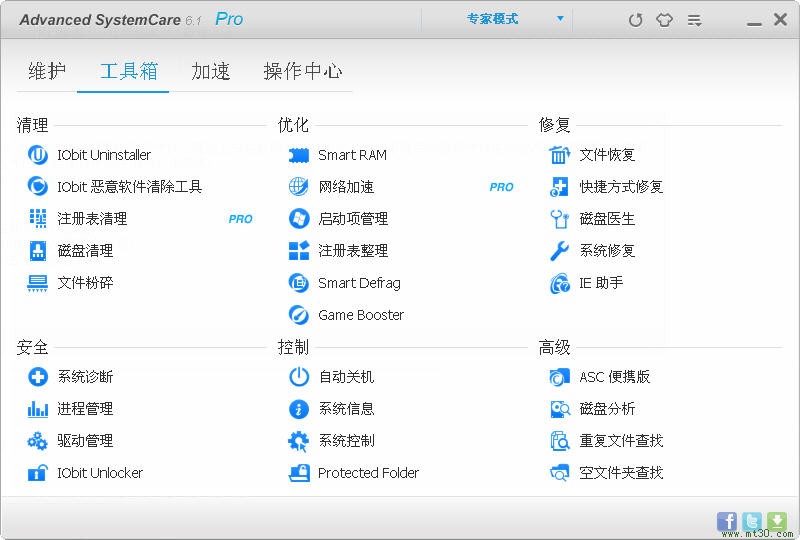Open the skin shirt icon
Screen dimensions: 800x540
point(664,20)
